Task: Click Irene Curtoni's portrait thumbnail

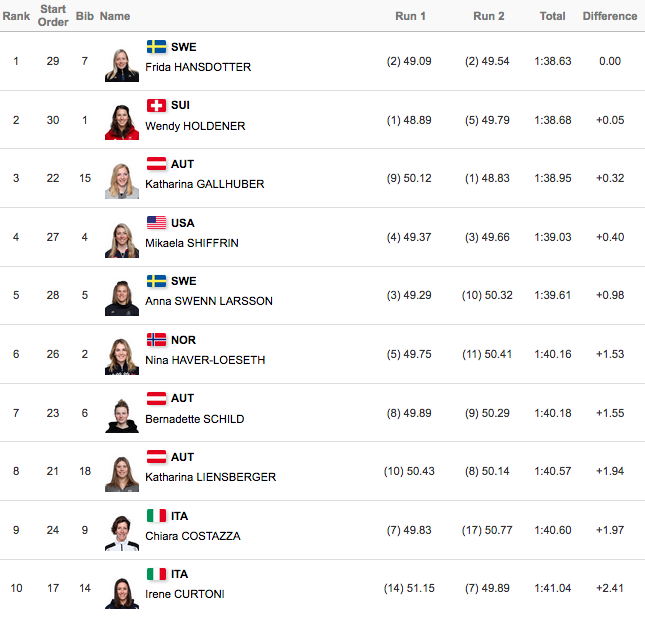Action: pos(122,592)
